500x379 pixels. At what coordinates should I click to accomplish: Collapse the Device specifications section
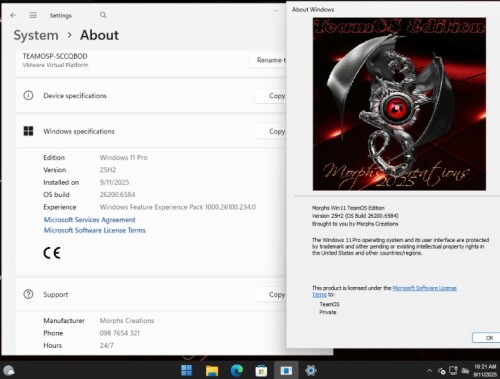150,96
